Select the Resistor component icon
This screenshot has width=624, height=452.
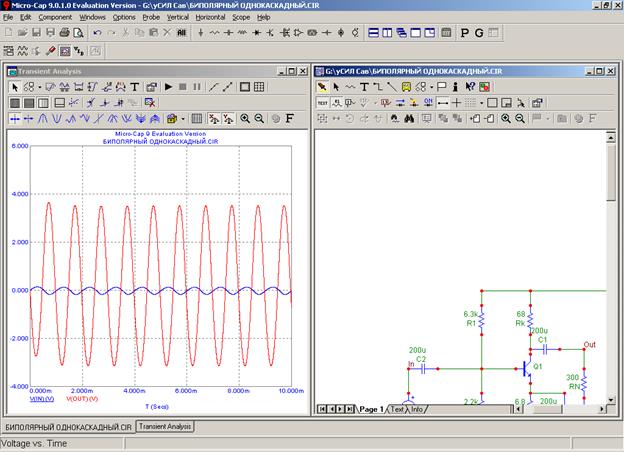point(214,33)
